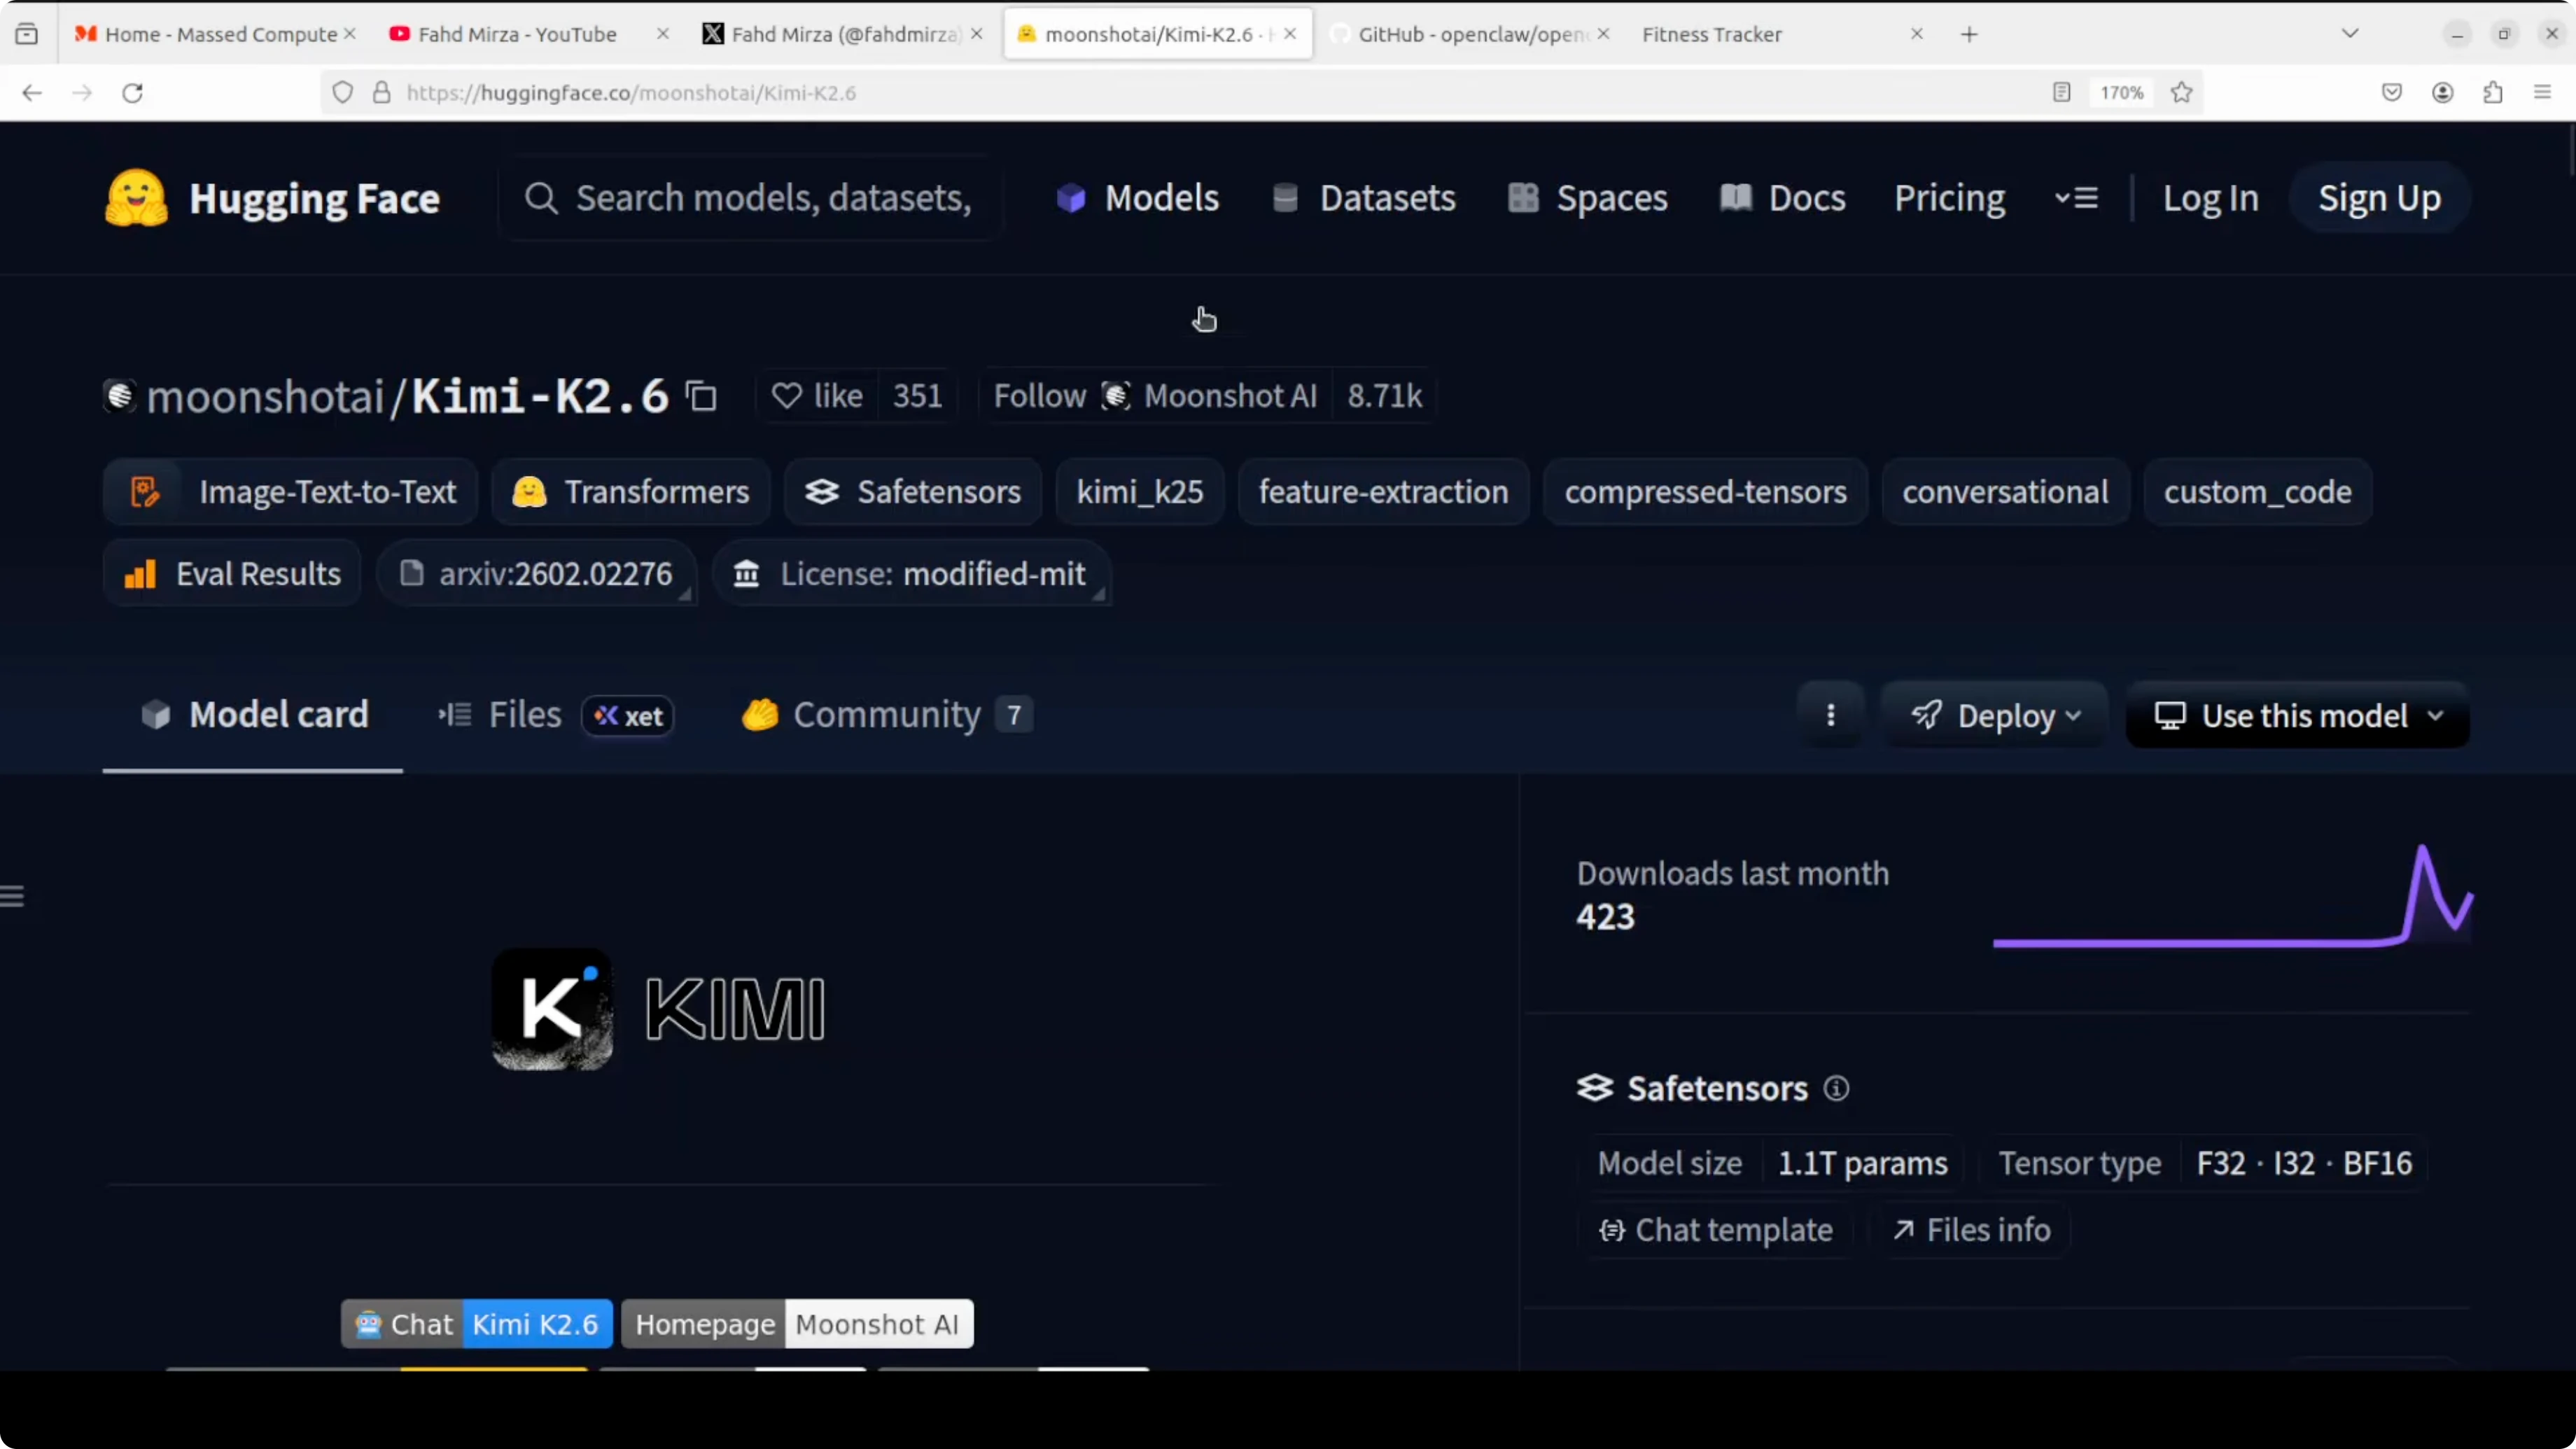
Task: Click the Sign Up button
Action: point(2379,198)
